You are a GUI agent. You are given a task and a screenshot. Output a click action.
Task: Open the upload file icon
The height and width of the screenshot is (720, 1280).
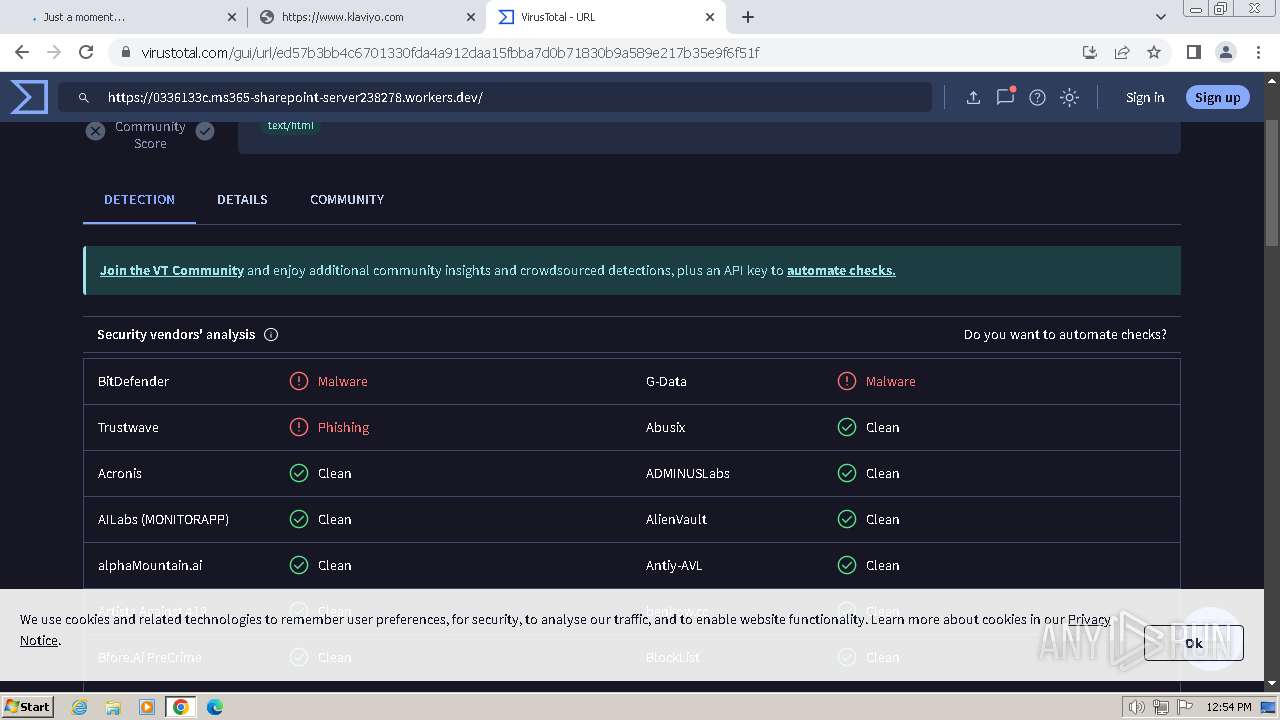[x=973, y=97]
